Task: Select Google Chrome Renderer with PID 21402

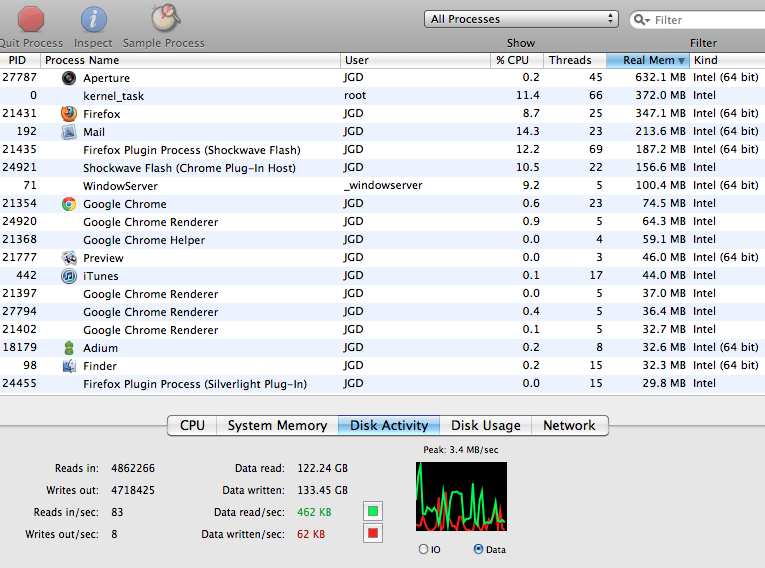Action: [382, 330]
